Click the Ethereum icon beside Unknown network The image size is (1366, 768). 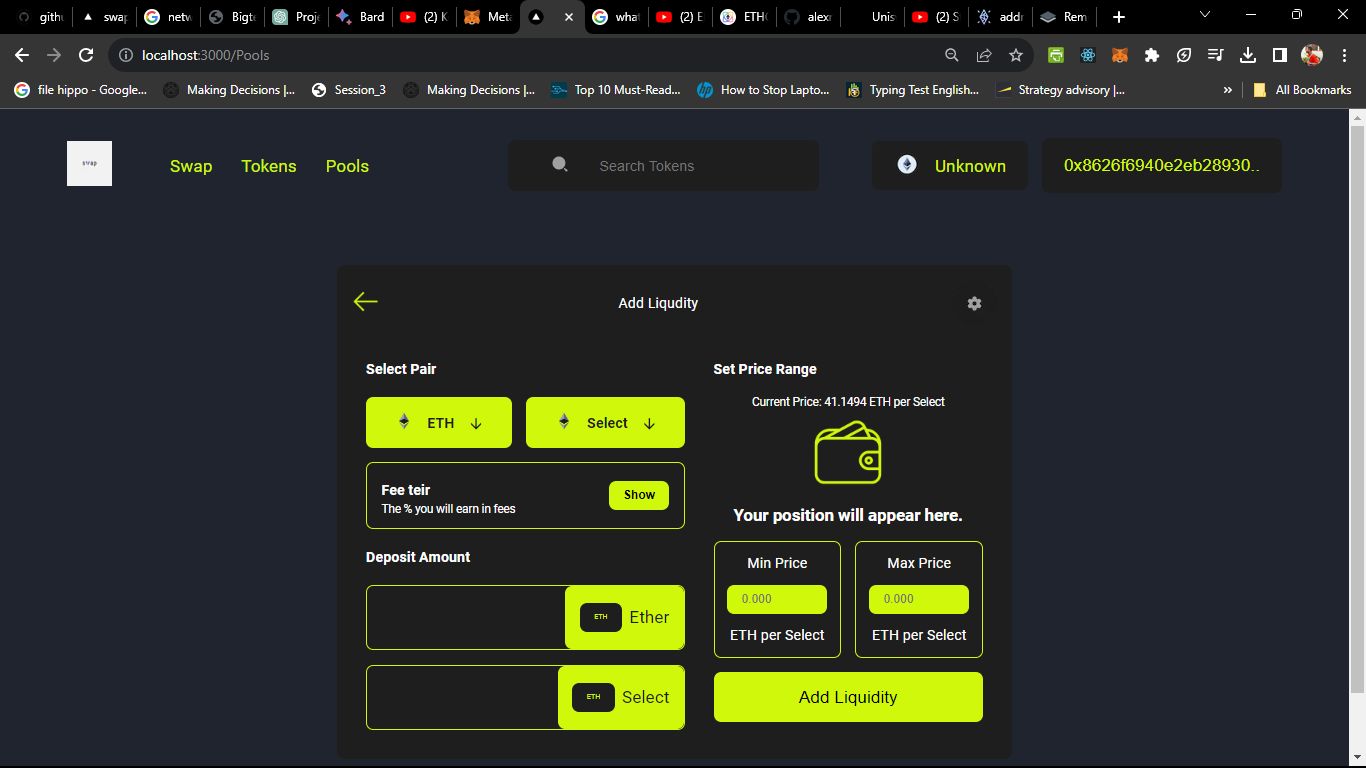[x=907, y=165]
